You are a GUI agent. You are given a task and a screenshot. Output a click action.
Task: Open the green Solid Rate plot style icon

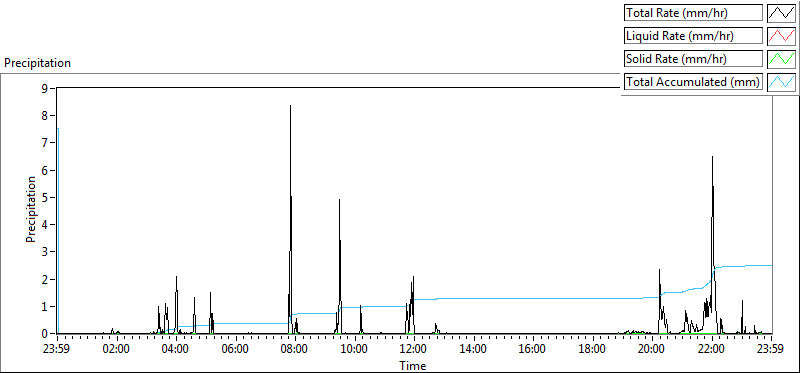[x=781, y=59]
